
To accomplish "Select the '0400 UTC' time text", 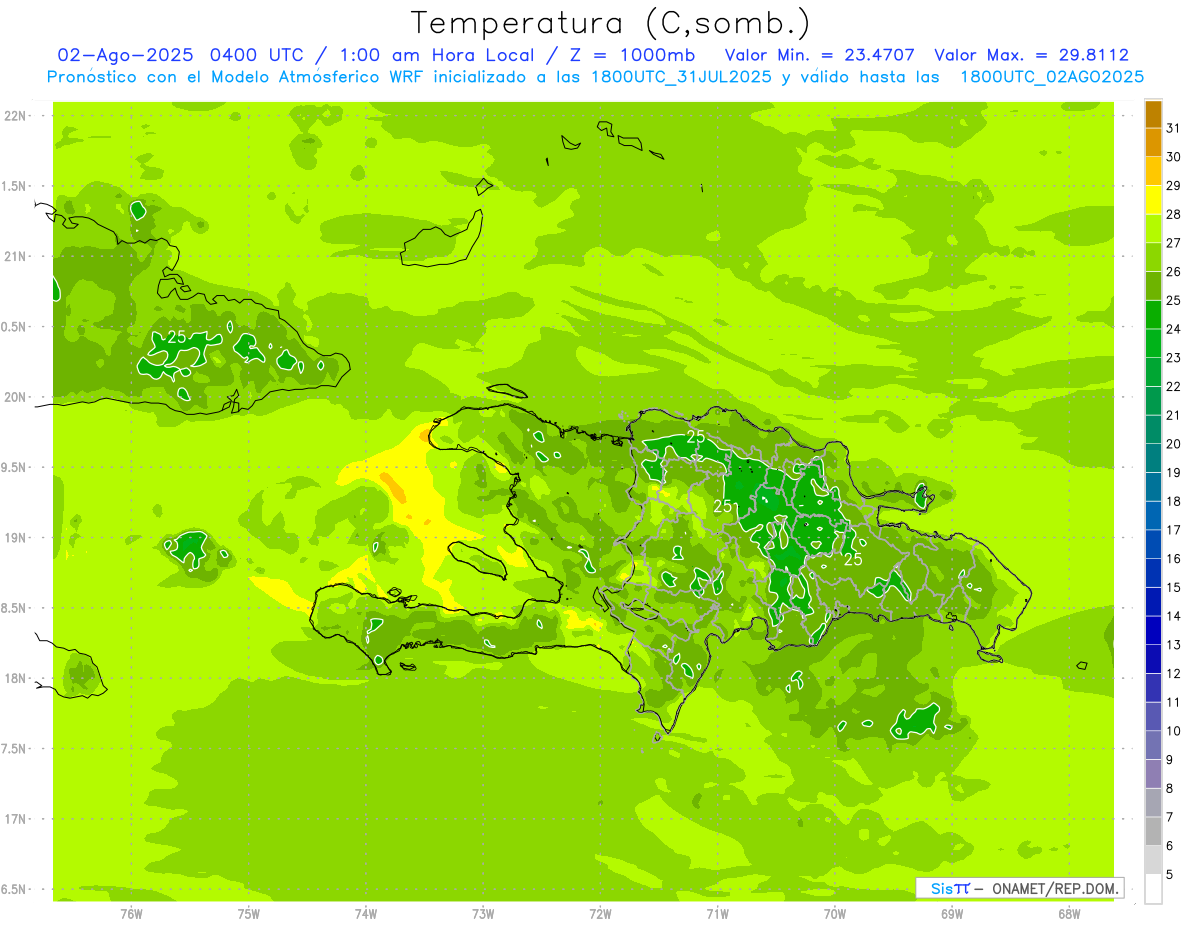I will pos(256,55).
